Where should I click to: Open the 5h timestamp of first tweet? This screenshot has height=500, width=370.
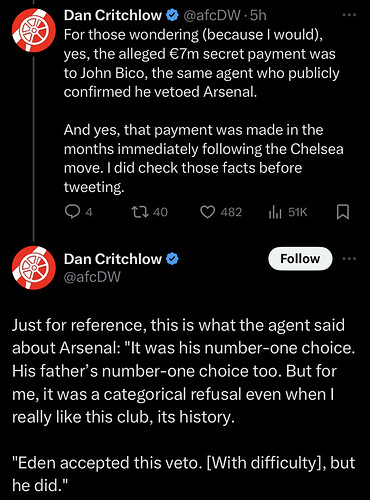point(258,15)
